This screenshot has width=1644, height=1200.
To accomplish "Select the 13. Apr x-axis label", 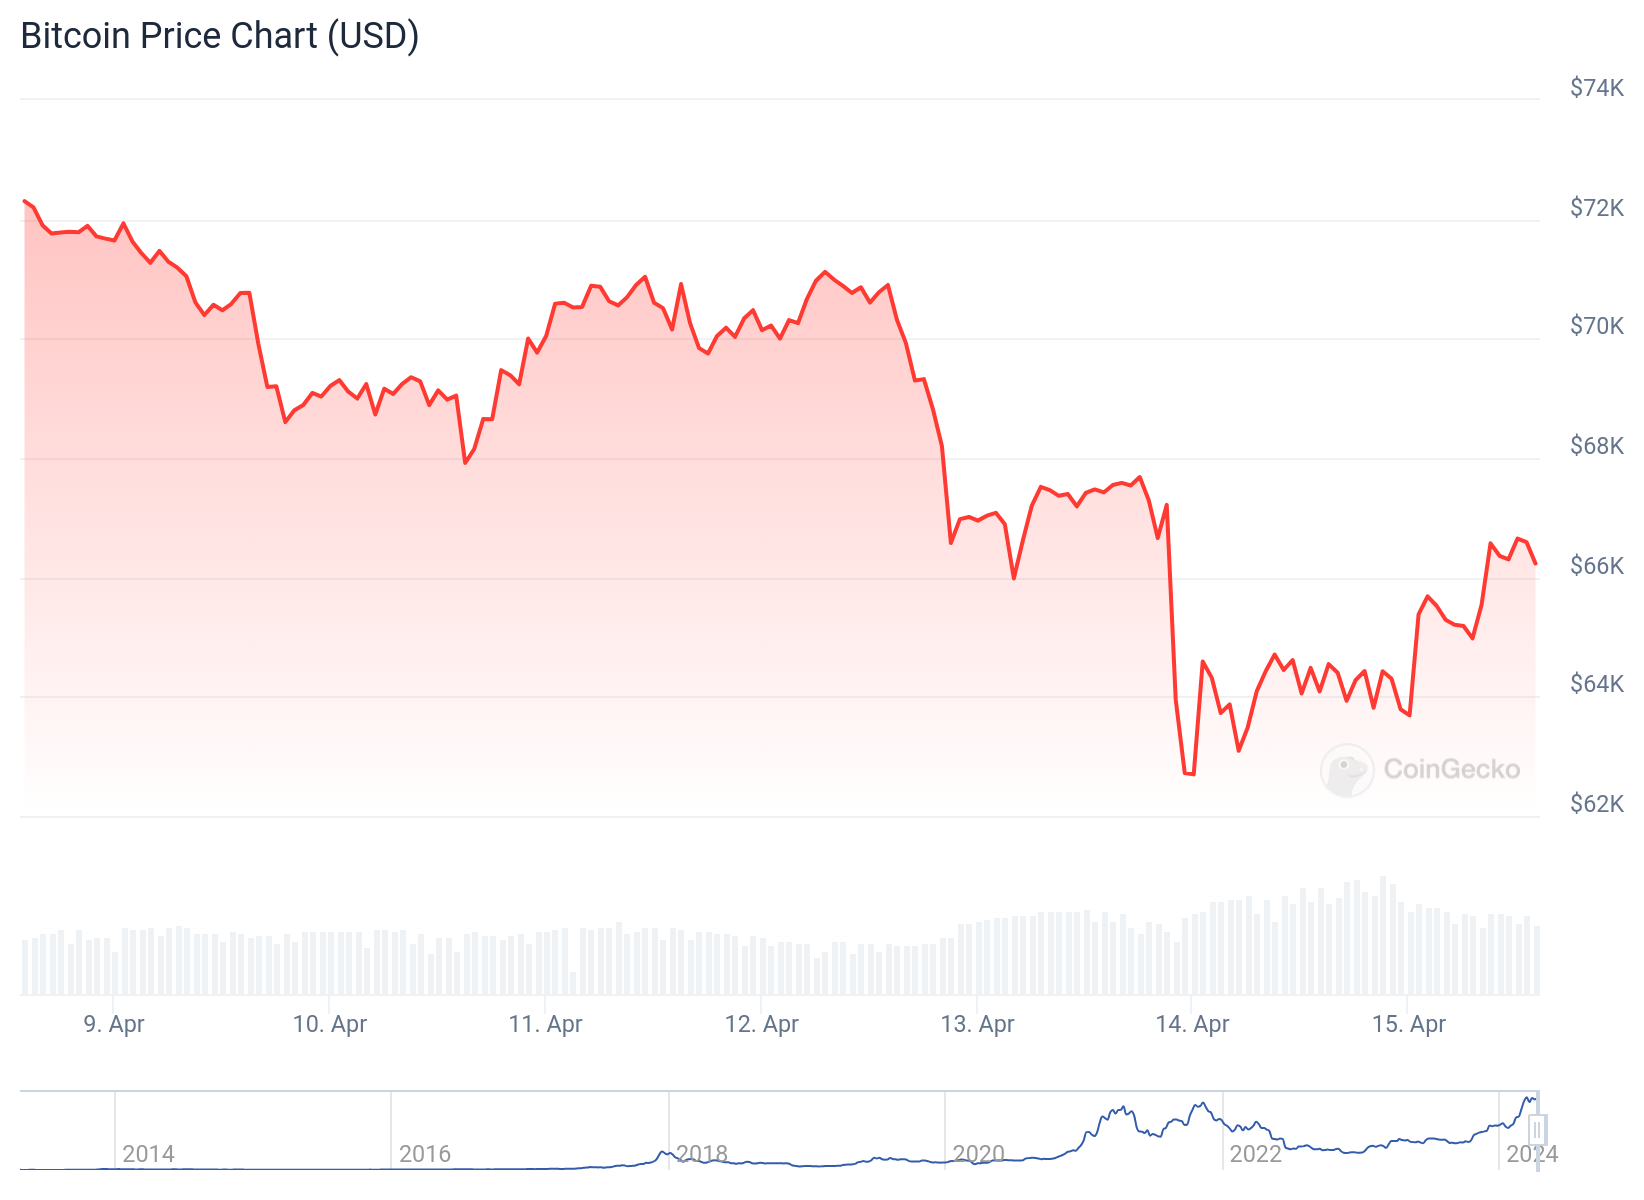I will pos(978,1024).
